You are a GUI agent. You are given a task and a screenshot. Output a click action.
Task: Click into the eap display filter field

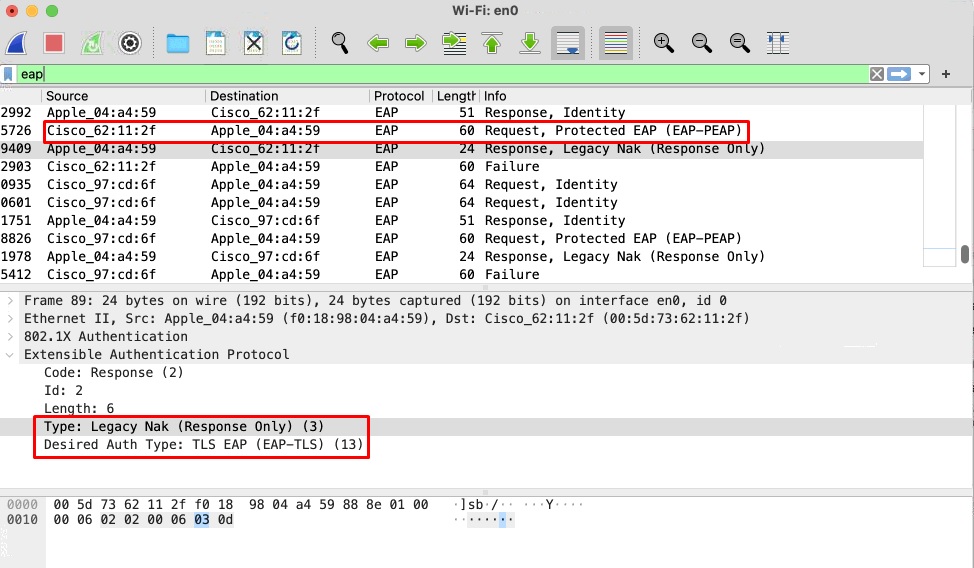(x=442, y=74)
